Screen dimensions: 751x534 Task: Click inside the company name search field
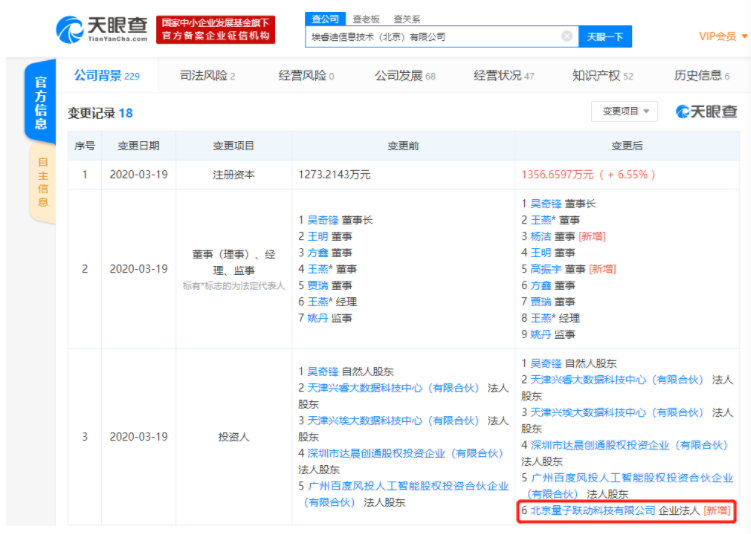tap(435, 37)
